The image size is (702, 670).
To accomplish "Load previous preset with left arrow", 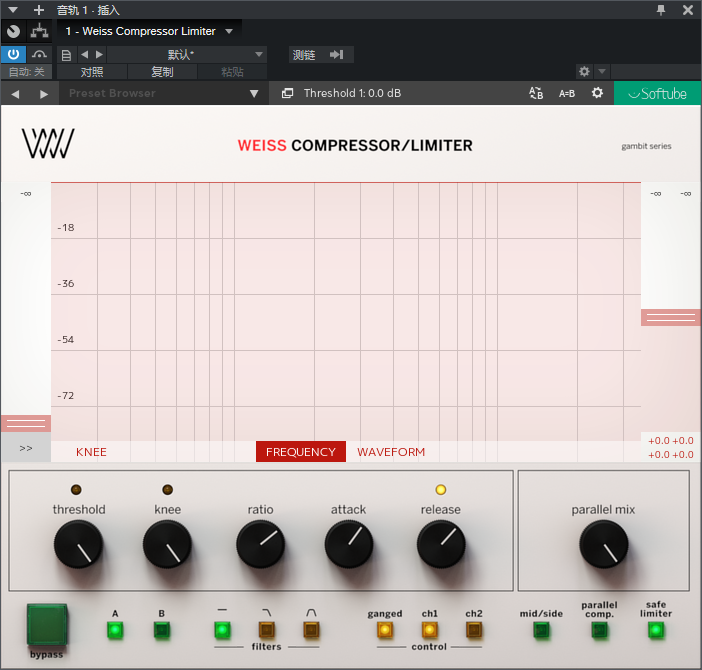I will click(x=85, y=55).
